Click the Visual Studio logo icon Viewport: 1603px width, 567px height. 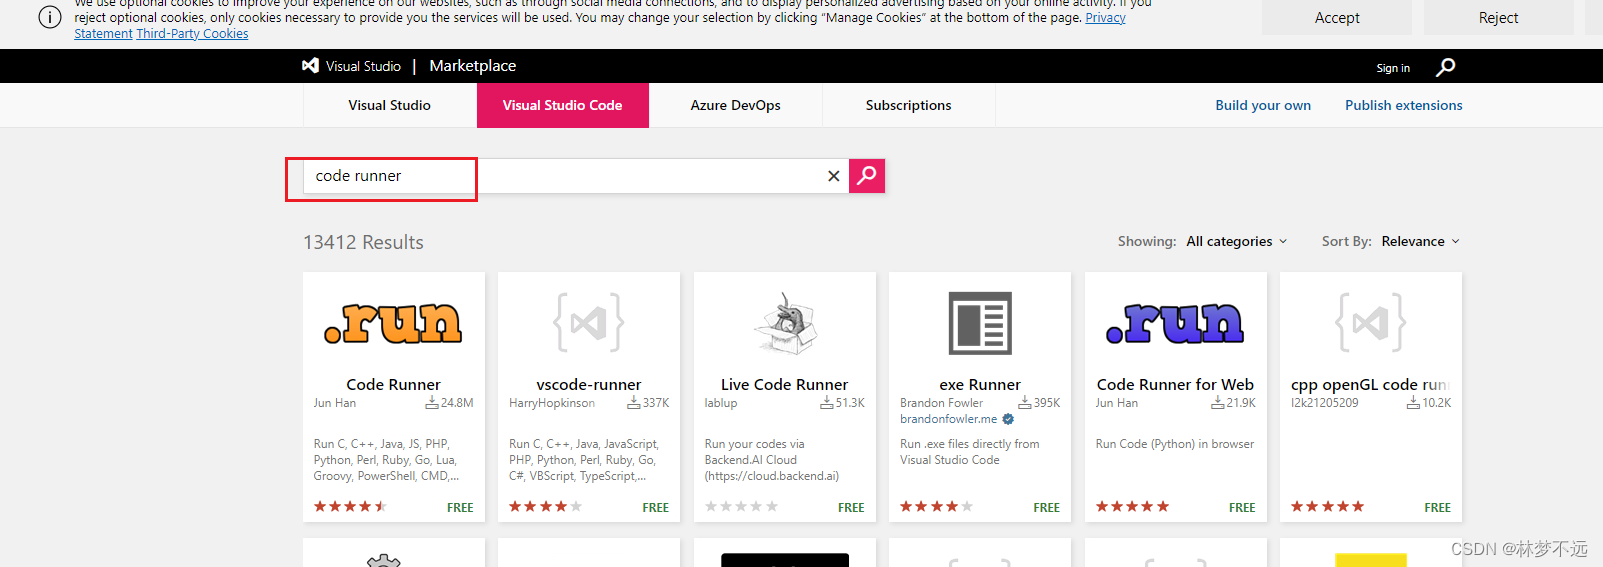tap(310, 66)
